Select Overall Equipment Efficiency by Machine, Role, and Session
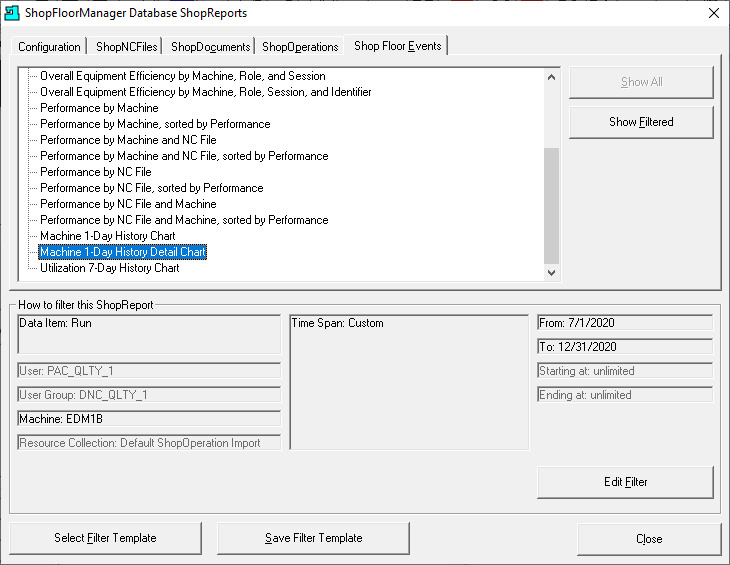Image resolution: width=730 pixels, height=565 pixels. (x=183, y=76)
